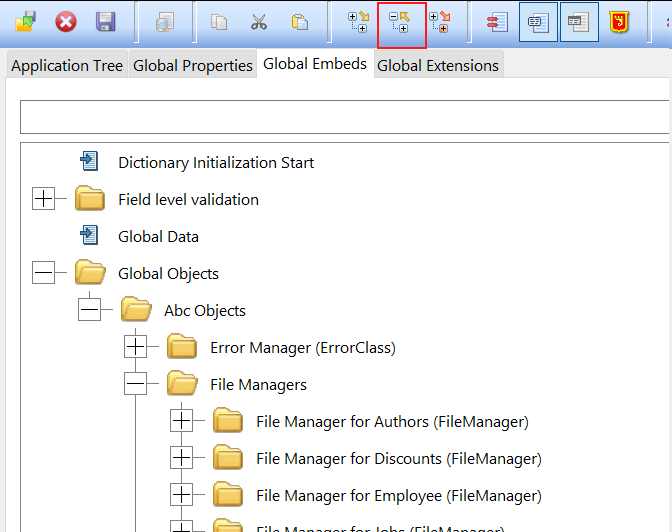Click the save and close toolbar icon

[x=25, y=22]
